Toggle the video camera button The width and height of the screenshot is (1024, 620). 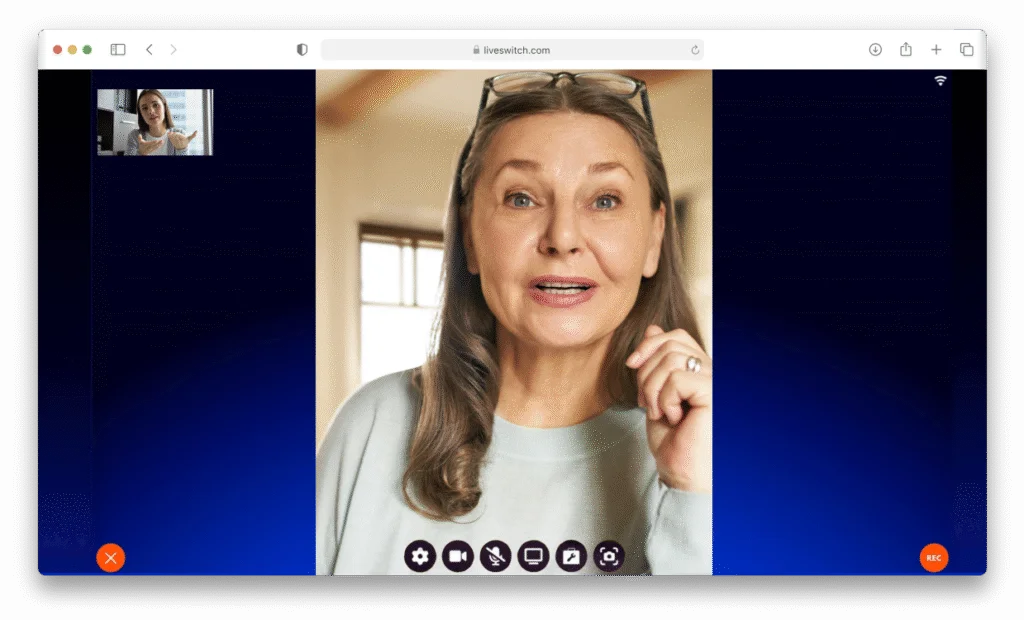pos(458,557)
